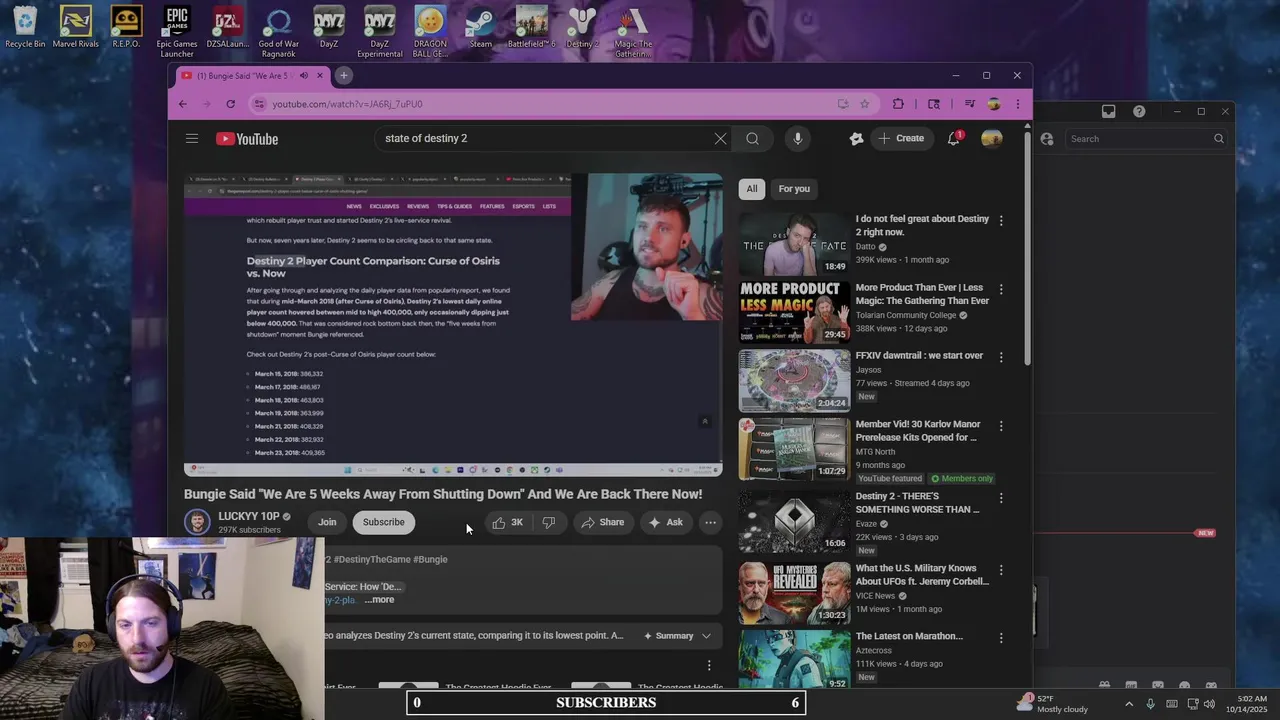Join the LUCKY 10P channel
The width and height of the screenshot is (1280, 720).
pos(327,522)
